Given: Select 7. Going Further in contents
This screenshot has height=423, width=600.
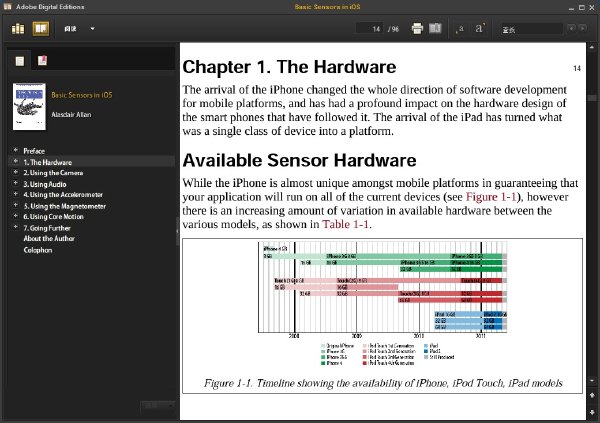Looking at the screenshot, I should click(x=47, y=228).
